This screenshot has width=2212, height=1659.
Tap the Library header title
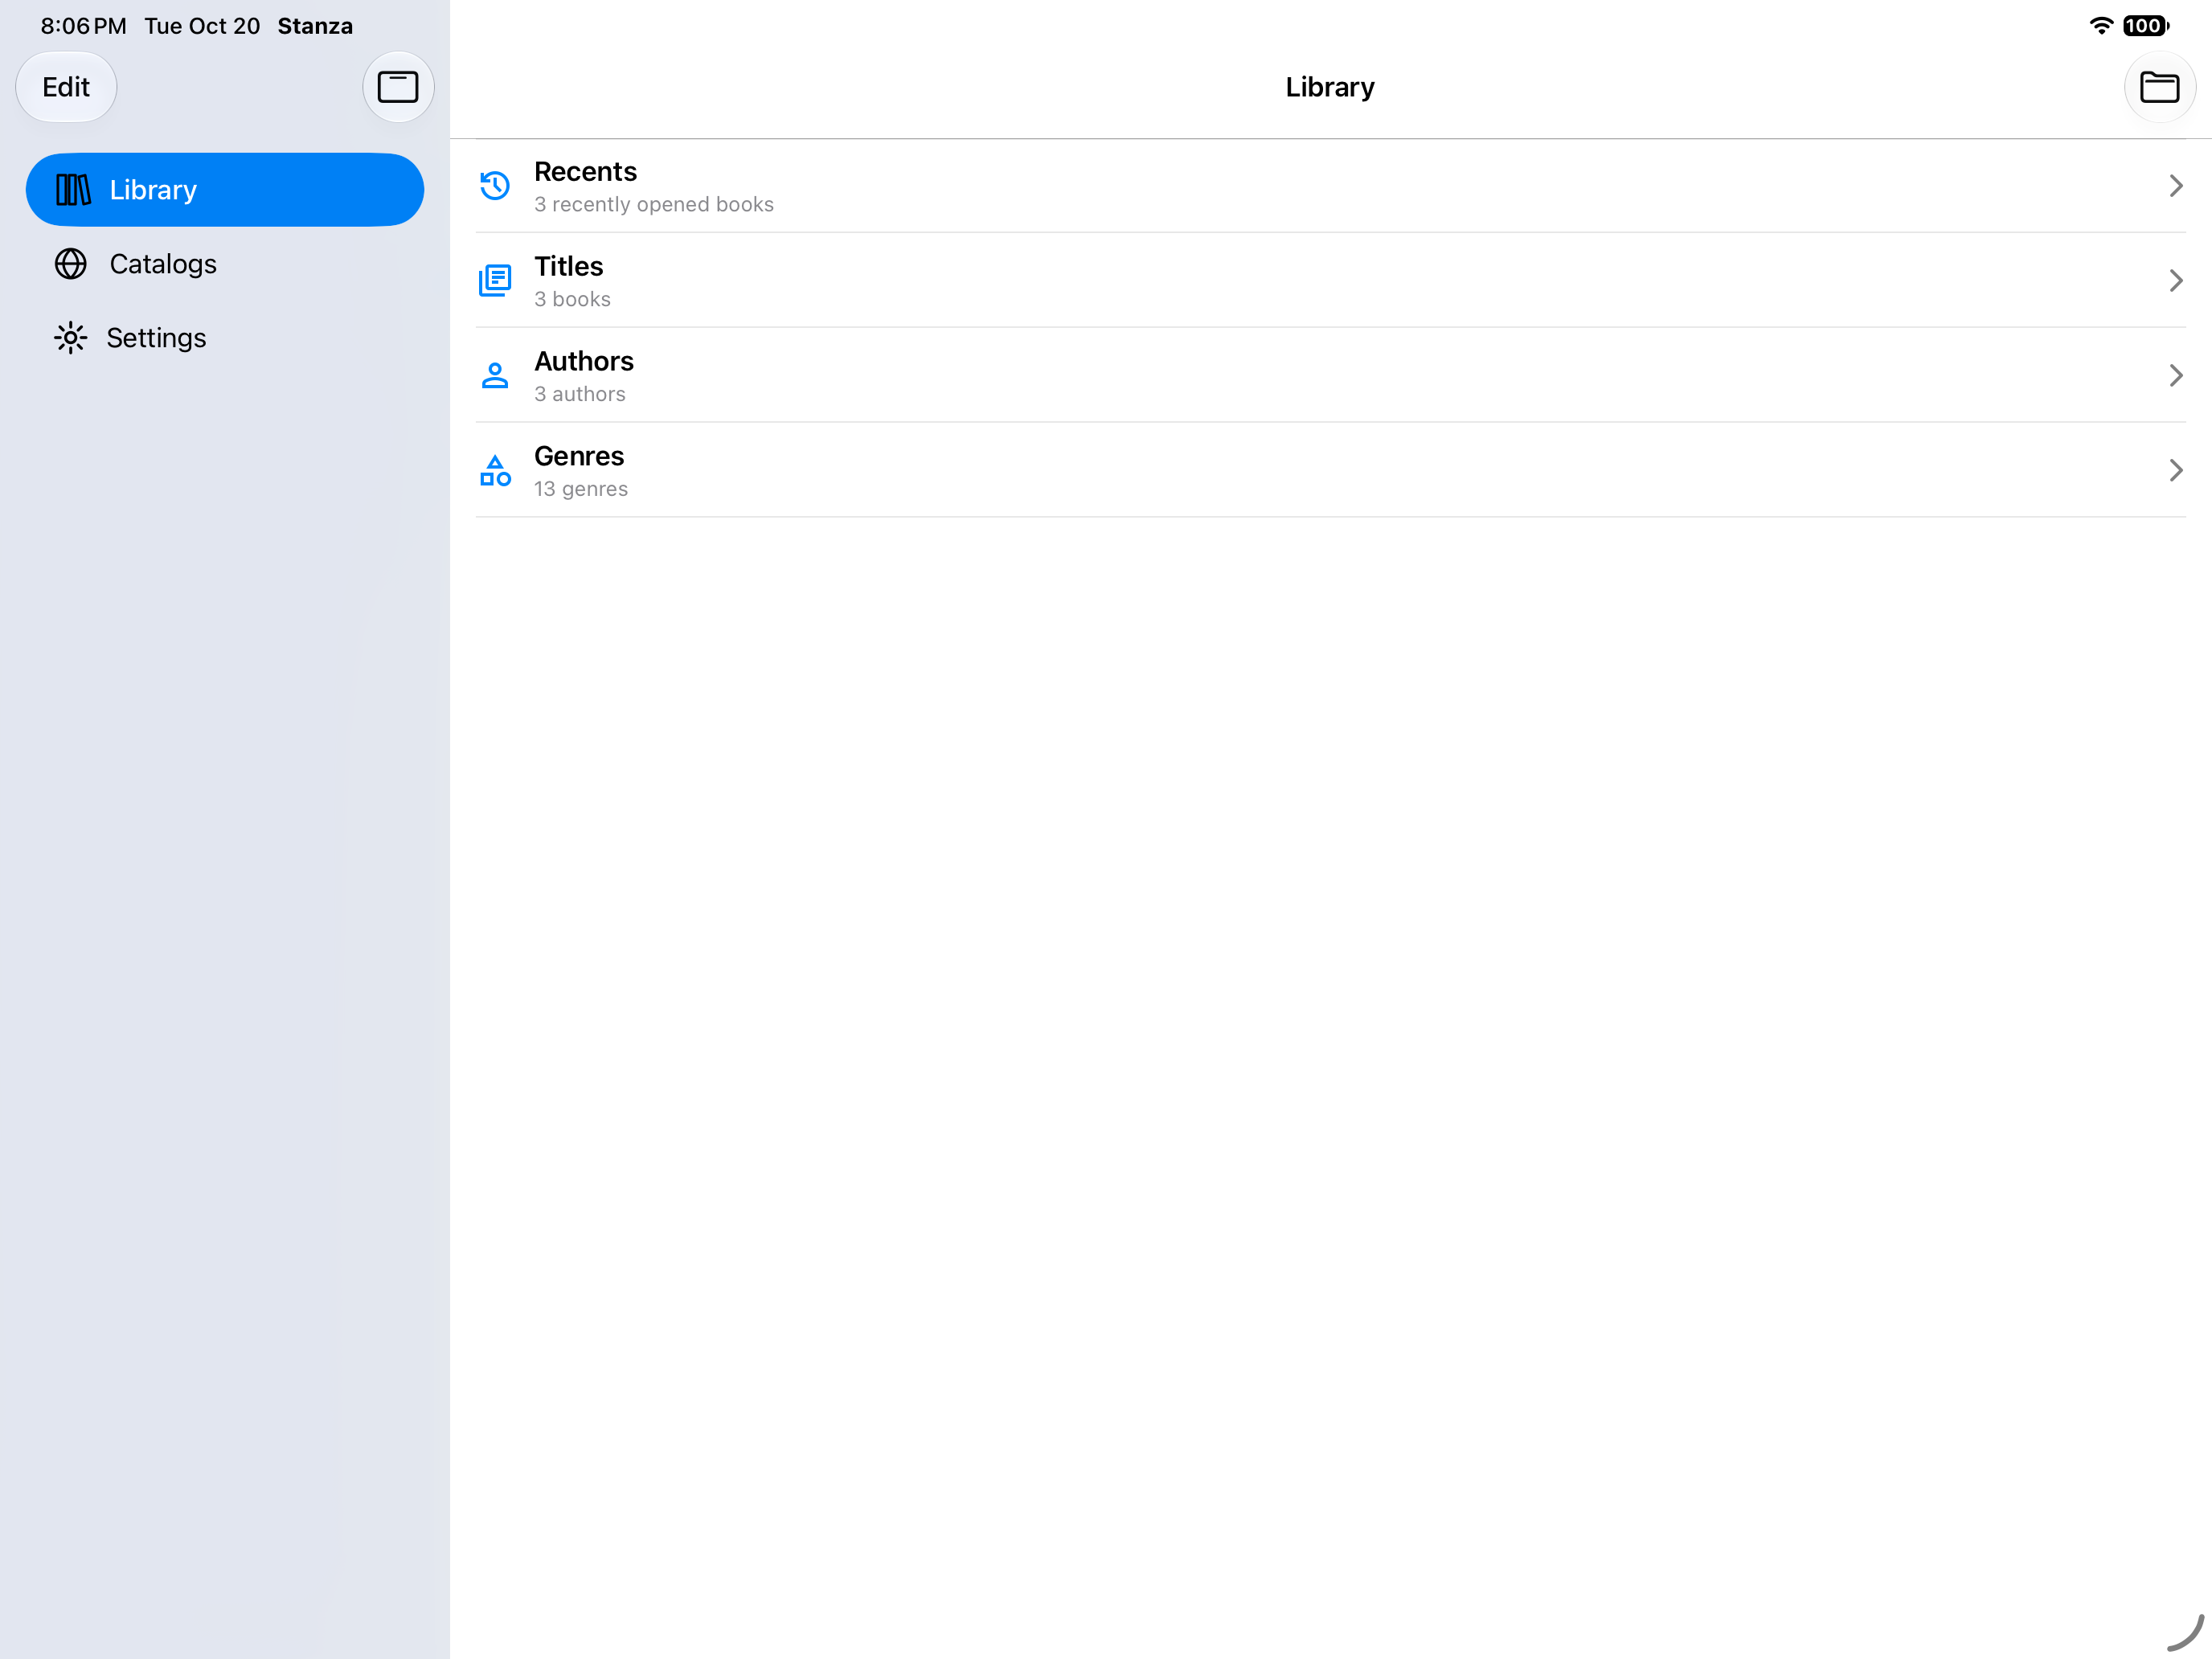coord(1330,87)
